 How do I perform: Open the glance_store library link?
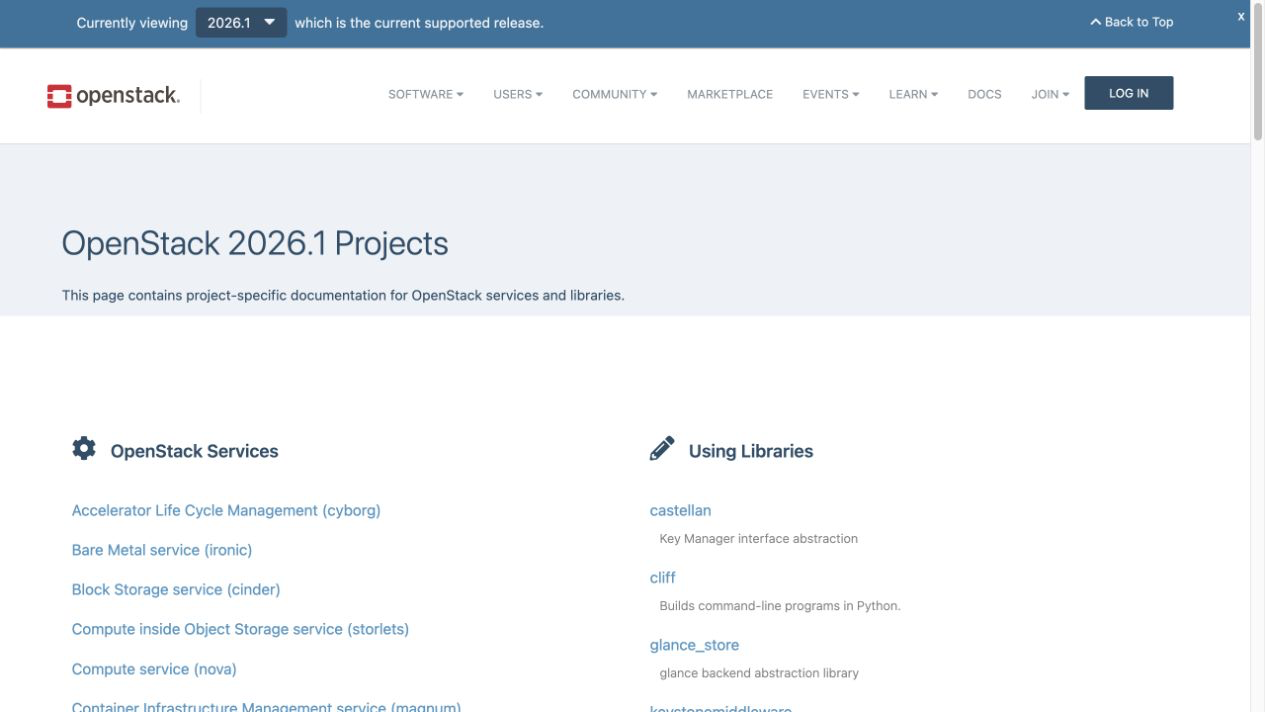point(694,645)
